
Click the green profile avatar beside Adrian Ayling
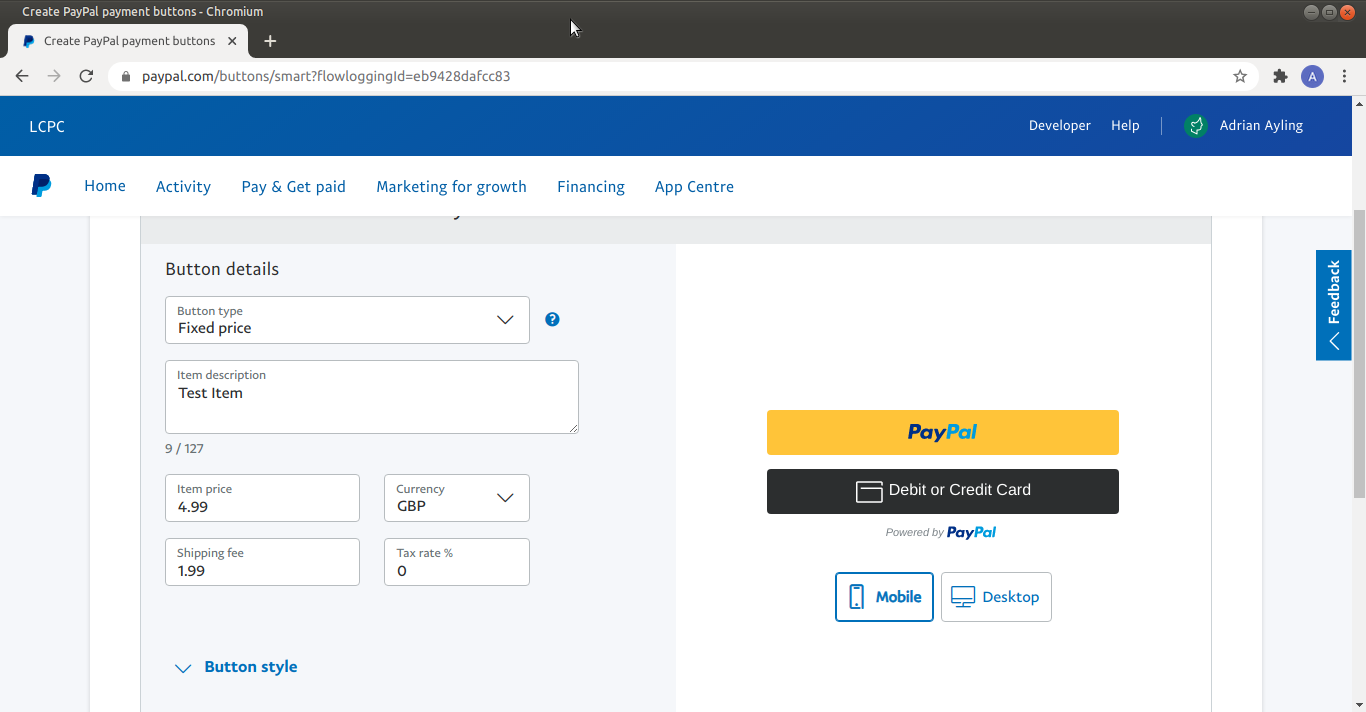point(1195,126)
